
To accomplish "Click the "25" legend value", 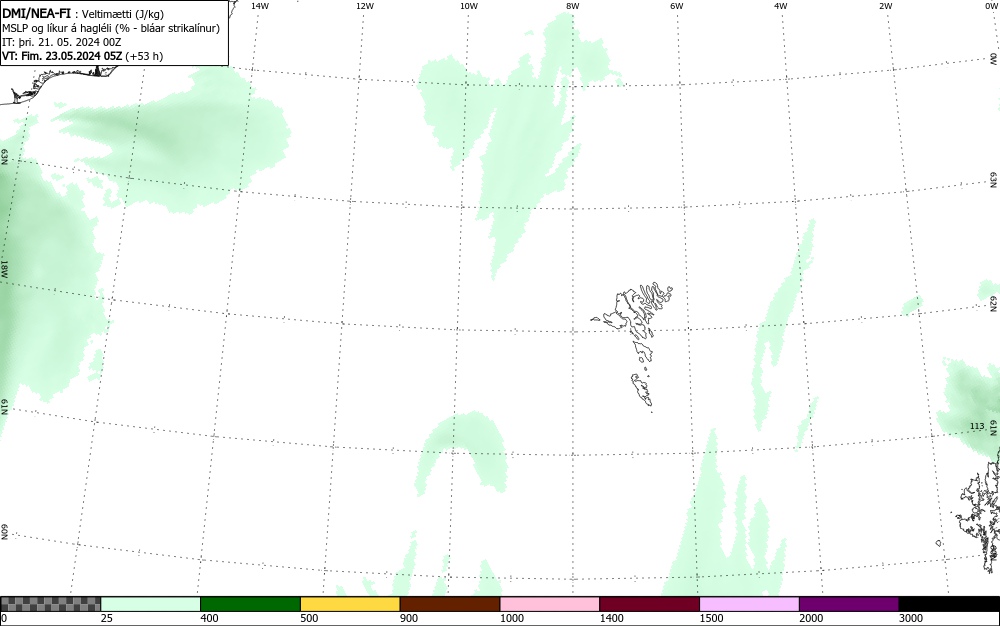I will (107, 618).
